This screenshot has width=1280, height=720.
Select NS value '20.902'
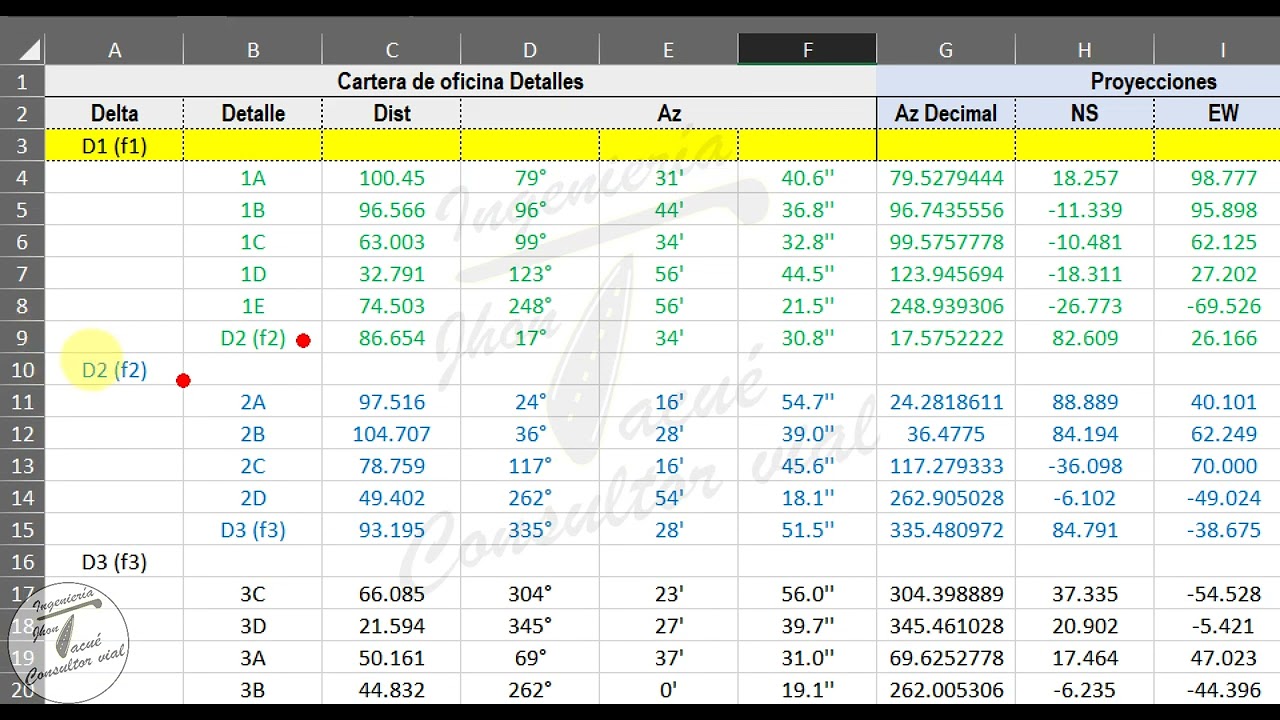(x=1084, y=625)
